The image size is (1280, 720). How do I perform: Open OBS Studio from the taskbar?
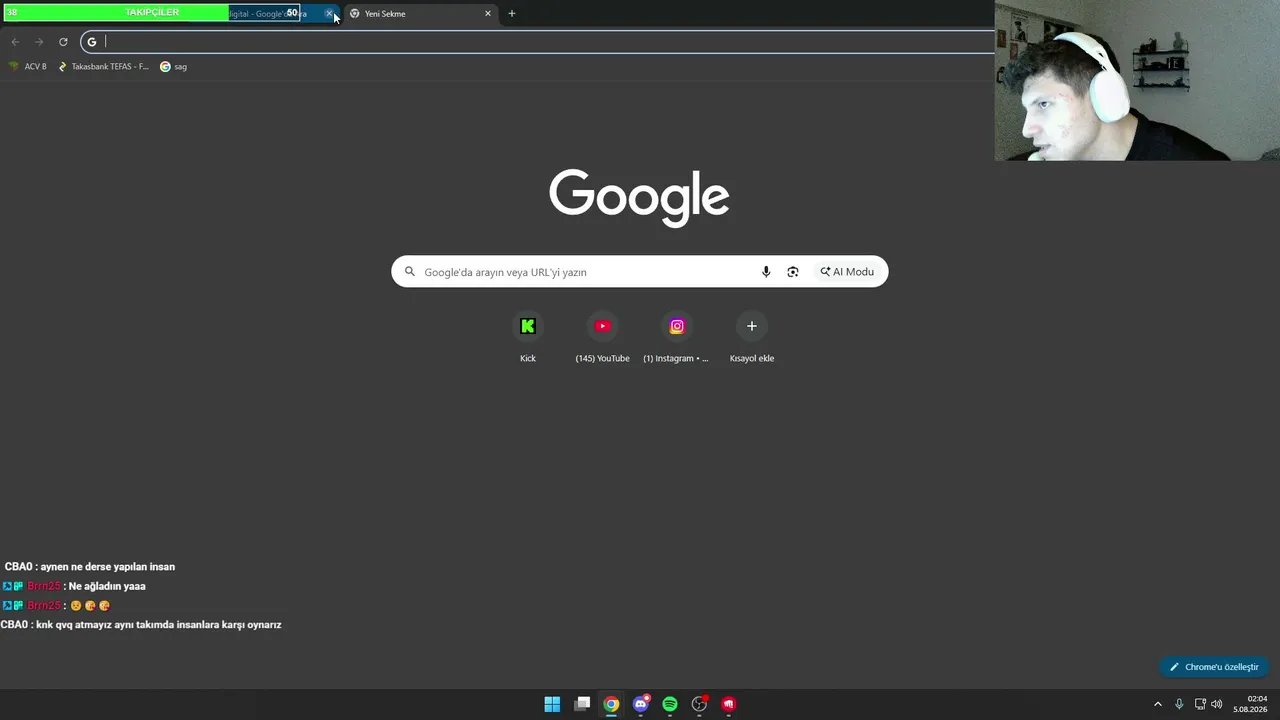pos(700,704)
